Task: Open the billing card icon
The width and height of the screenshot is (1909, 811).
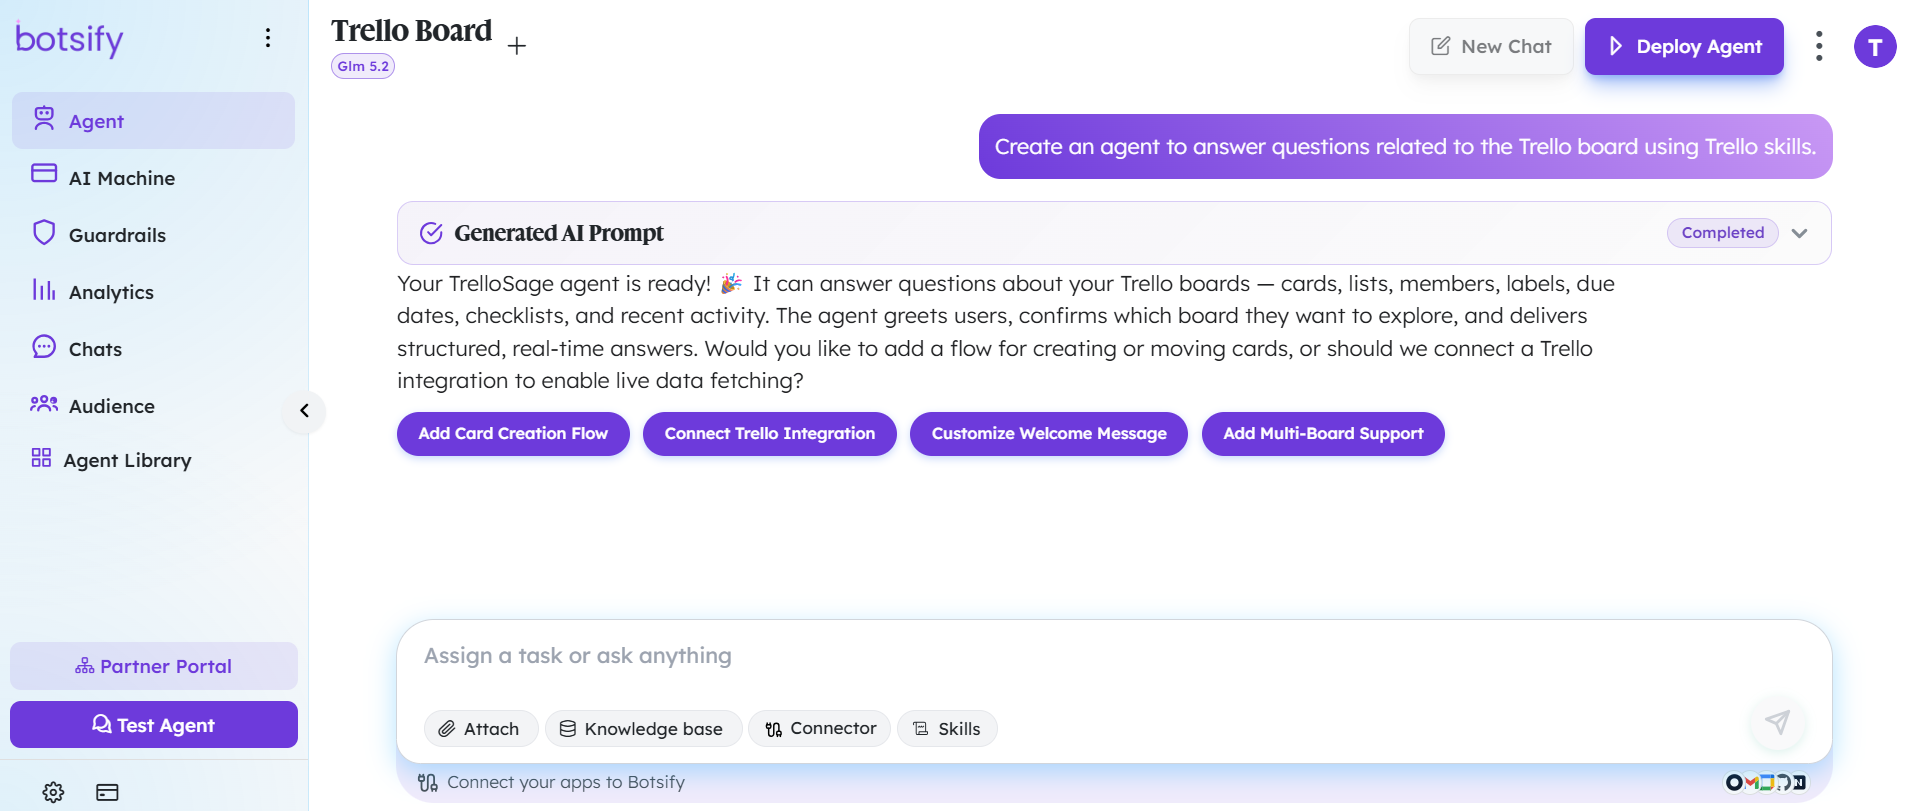Action: (x=107, y=792)
